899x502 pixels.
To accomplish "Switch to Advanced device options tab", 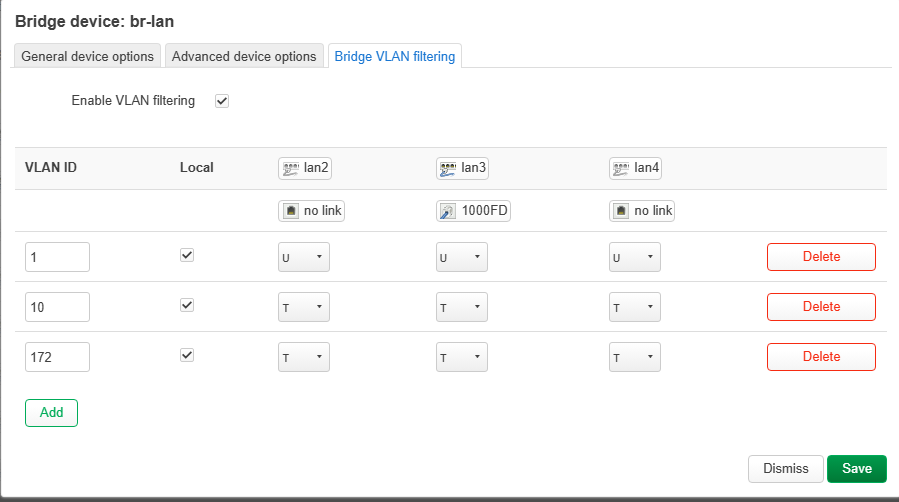I will coord(244,56).
